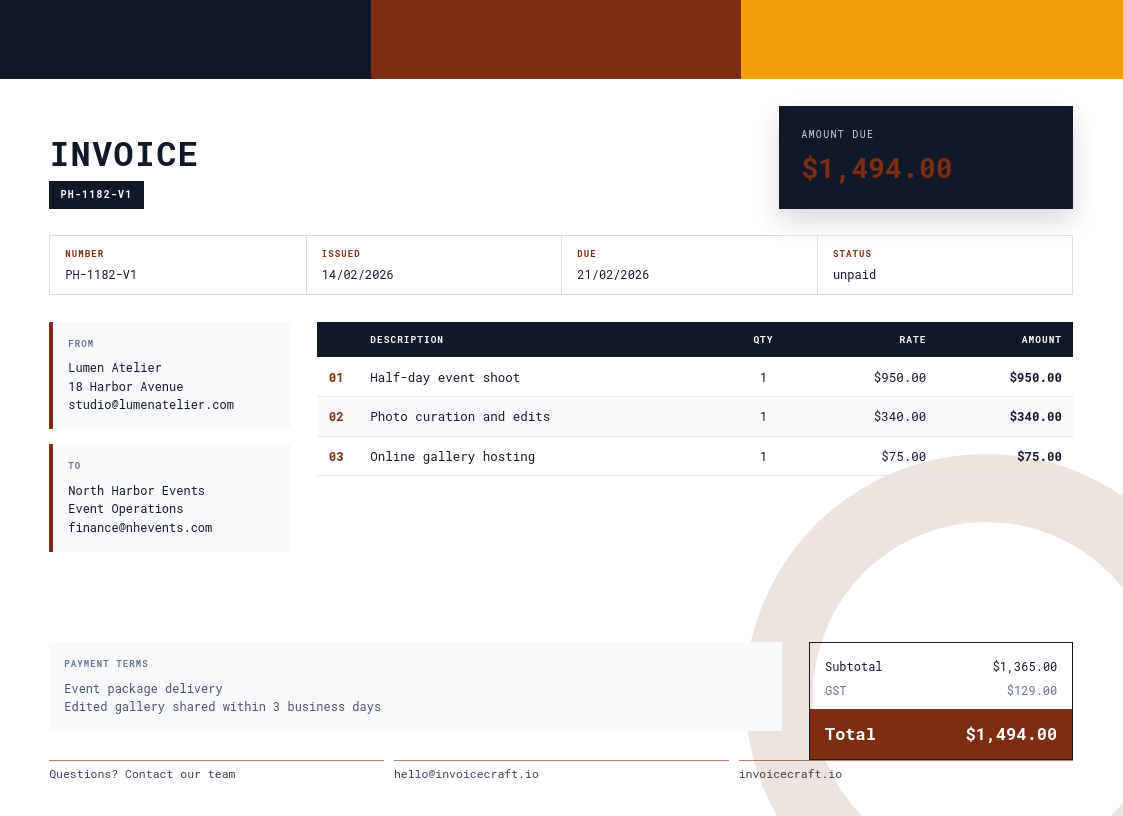Click the 18 Harbor Avenue address line

pyautogui.click(x=125, y=387)
